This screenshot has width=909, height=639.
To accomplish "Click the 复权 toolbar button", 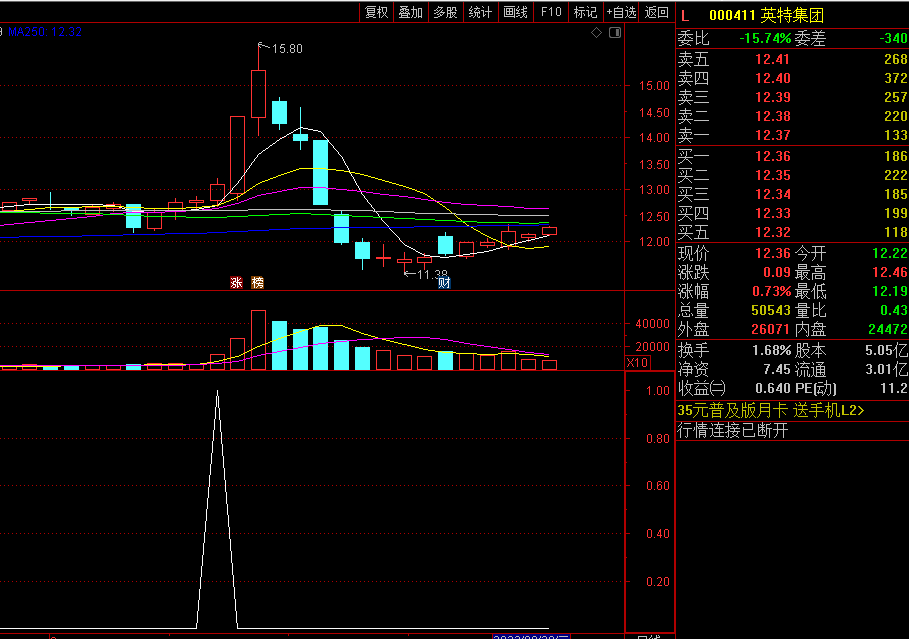I will click(x=376, y=12).
